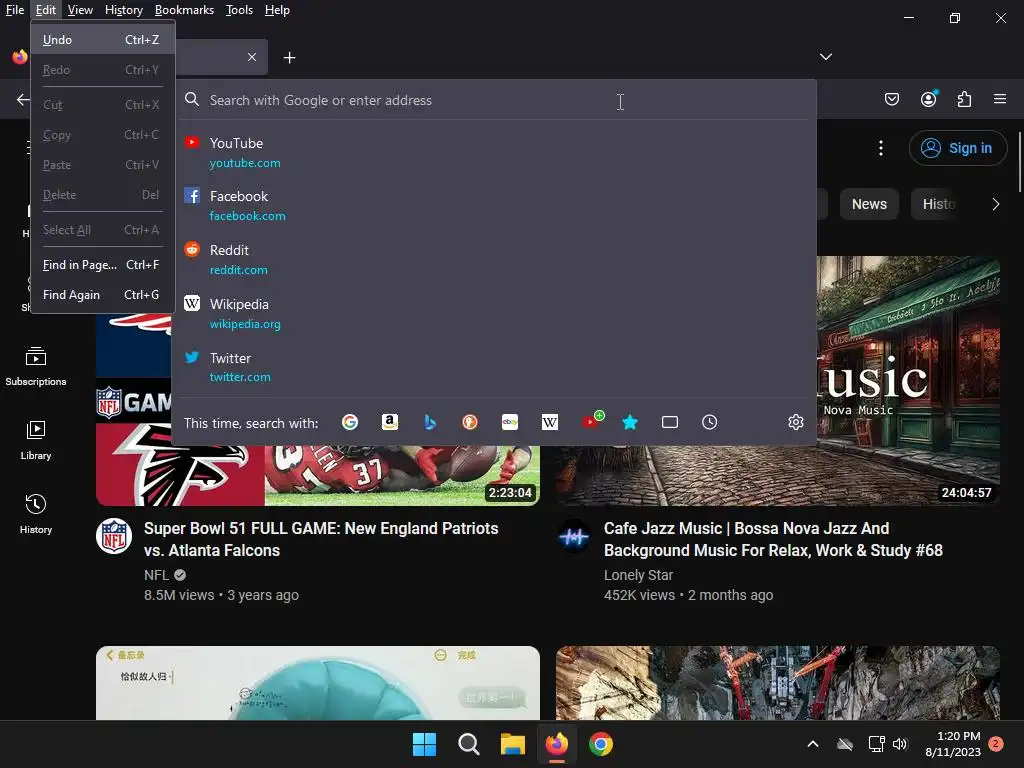Launch File Explorer from taskbar
Screen dimensions: 1024x768
(513, 744)
